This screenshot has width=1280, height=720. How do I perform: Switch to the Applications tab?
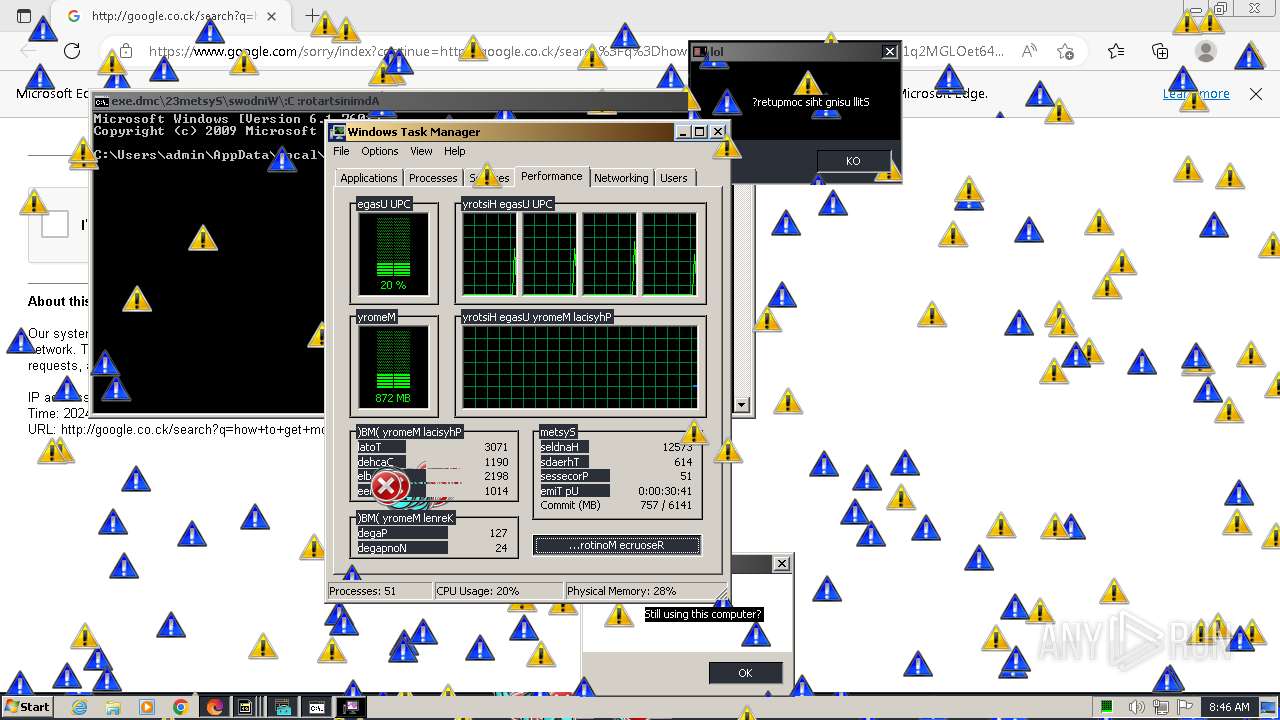coord(368,178)
